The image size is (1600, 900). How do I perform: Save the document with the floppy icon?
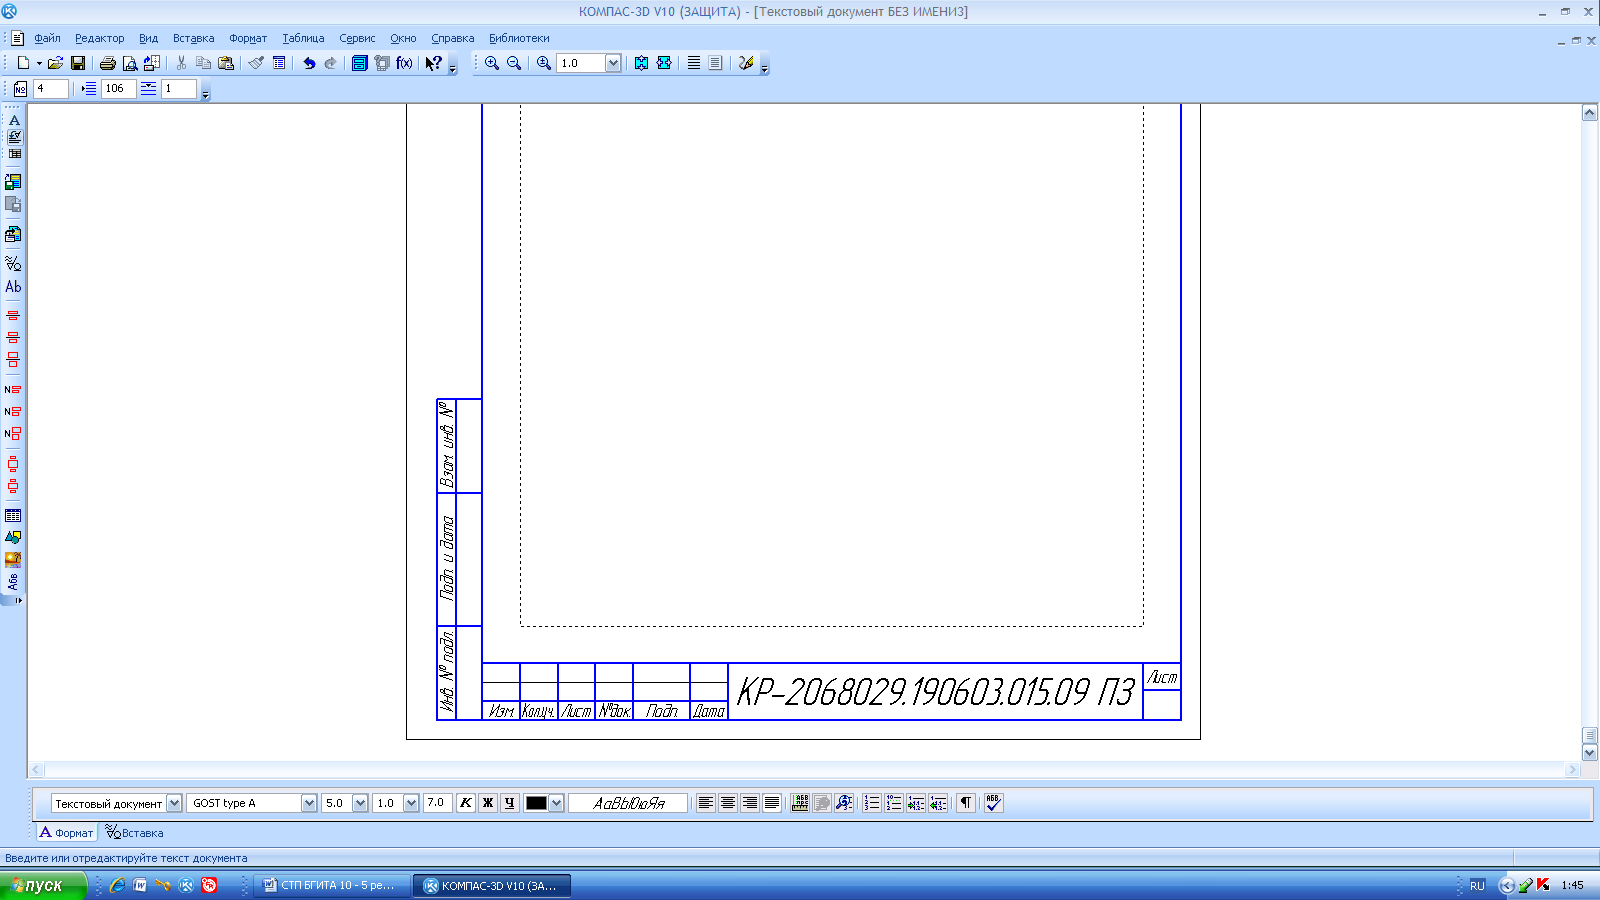78,63
